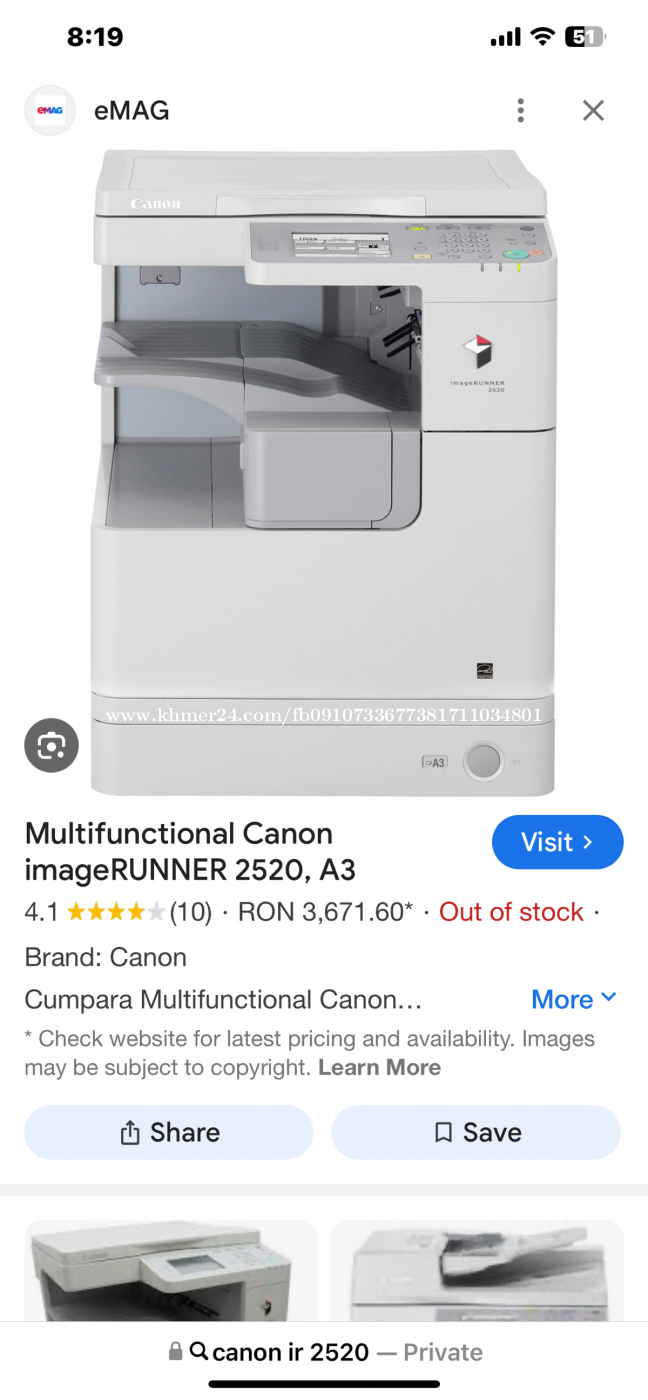Tap the eMAG source name label
The image size is (648, 1400).
click(131, 111)
